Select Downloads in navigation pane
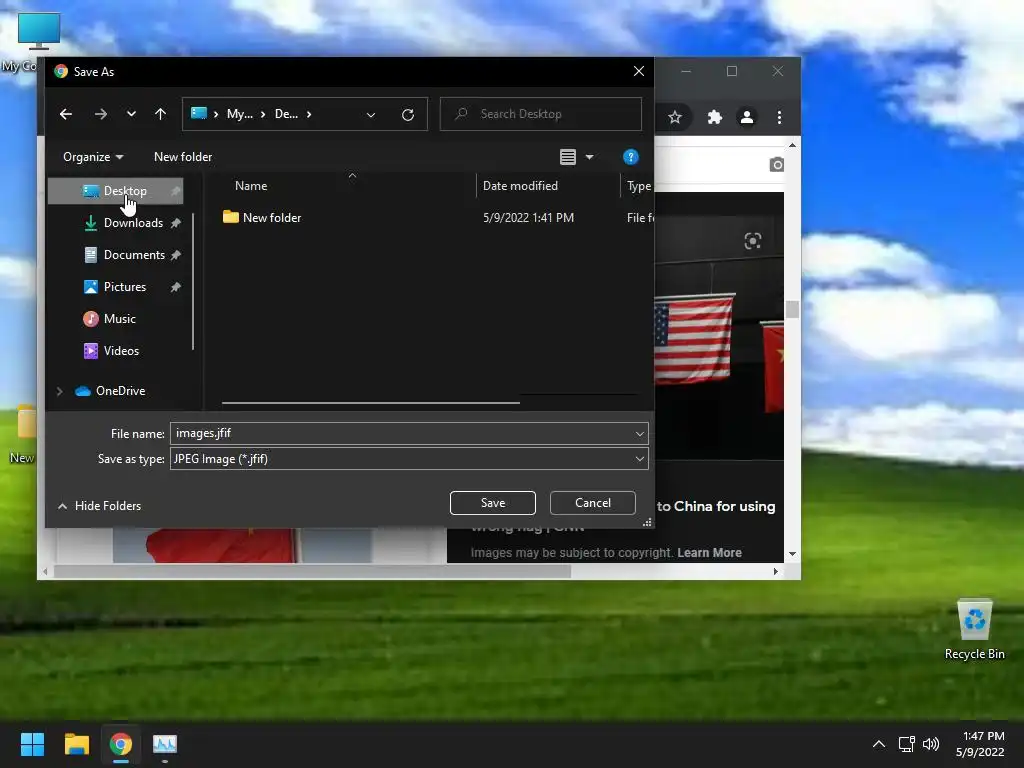Screen dimensions: 1024x768 [x=123, y=223]
